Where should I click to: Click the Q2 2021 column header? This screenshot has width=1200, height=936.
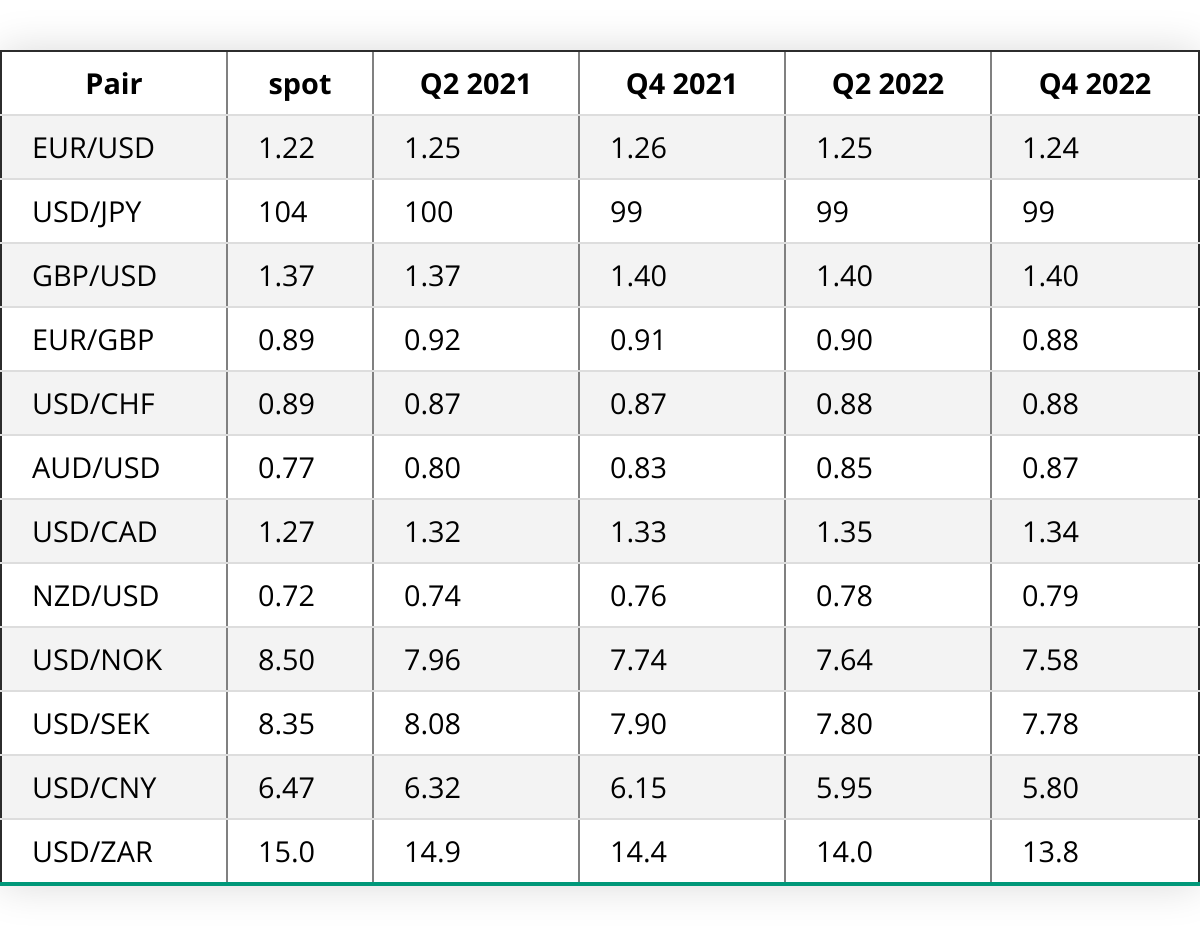coord(476,83)
